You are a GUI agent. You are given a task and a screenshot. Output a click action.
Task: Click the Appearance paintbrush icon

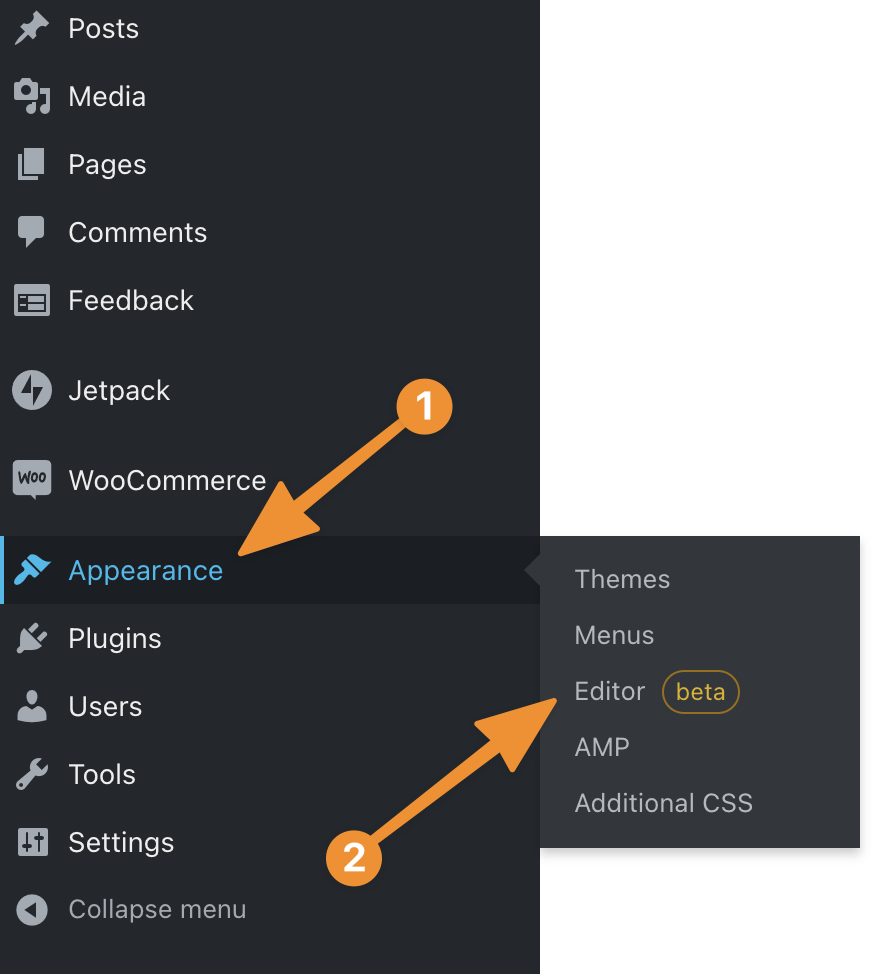[x=32, y=570]
